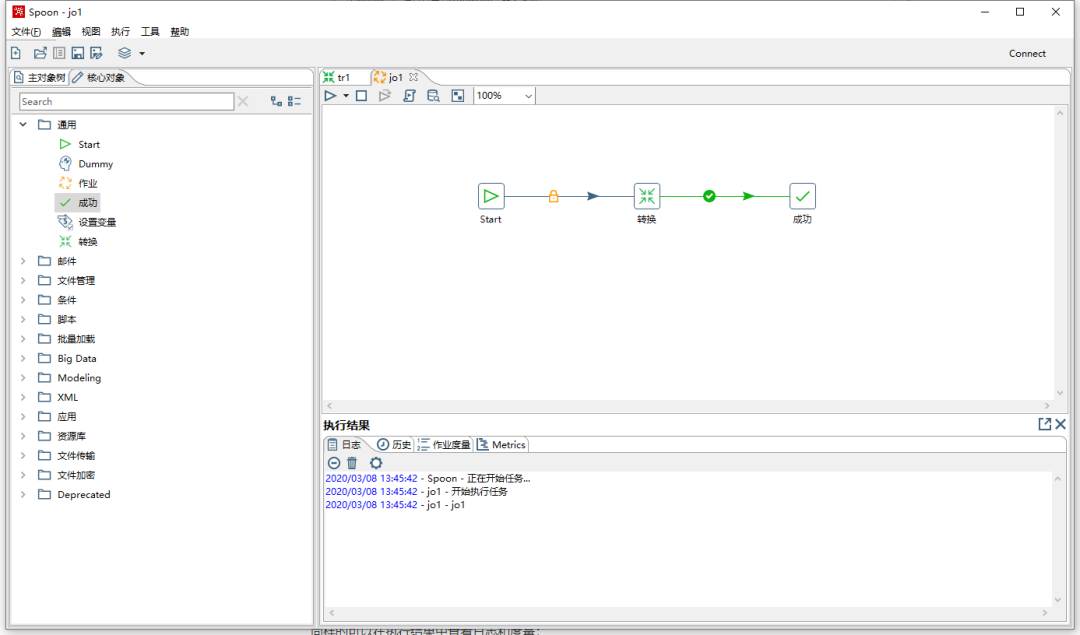This screenshot has height=635, width=1080.
Task: Focus the Search input field
Action: click(x=127, y=101)
